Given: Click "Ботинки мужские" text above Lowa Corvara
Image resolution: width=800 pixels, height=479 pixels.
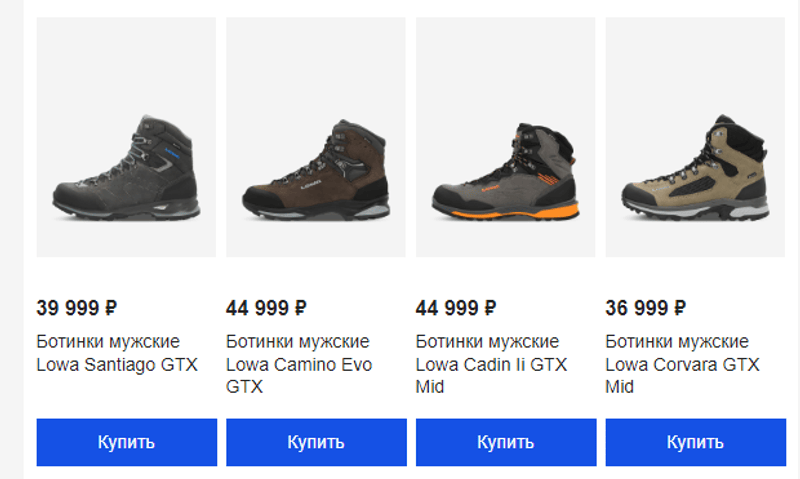Looking at the screenshot, I should 677,342.
